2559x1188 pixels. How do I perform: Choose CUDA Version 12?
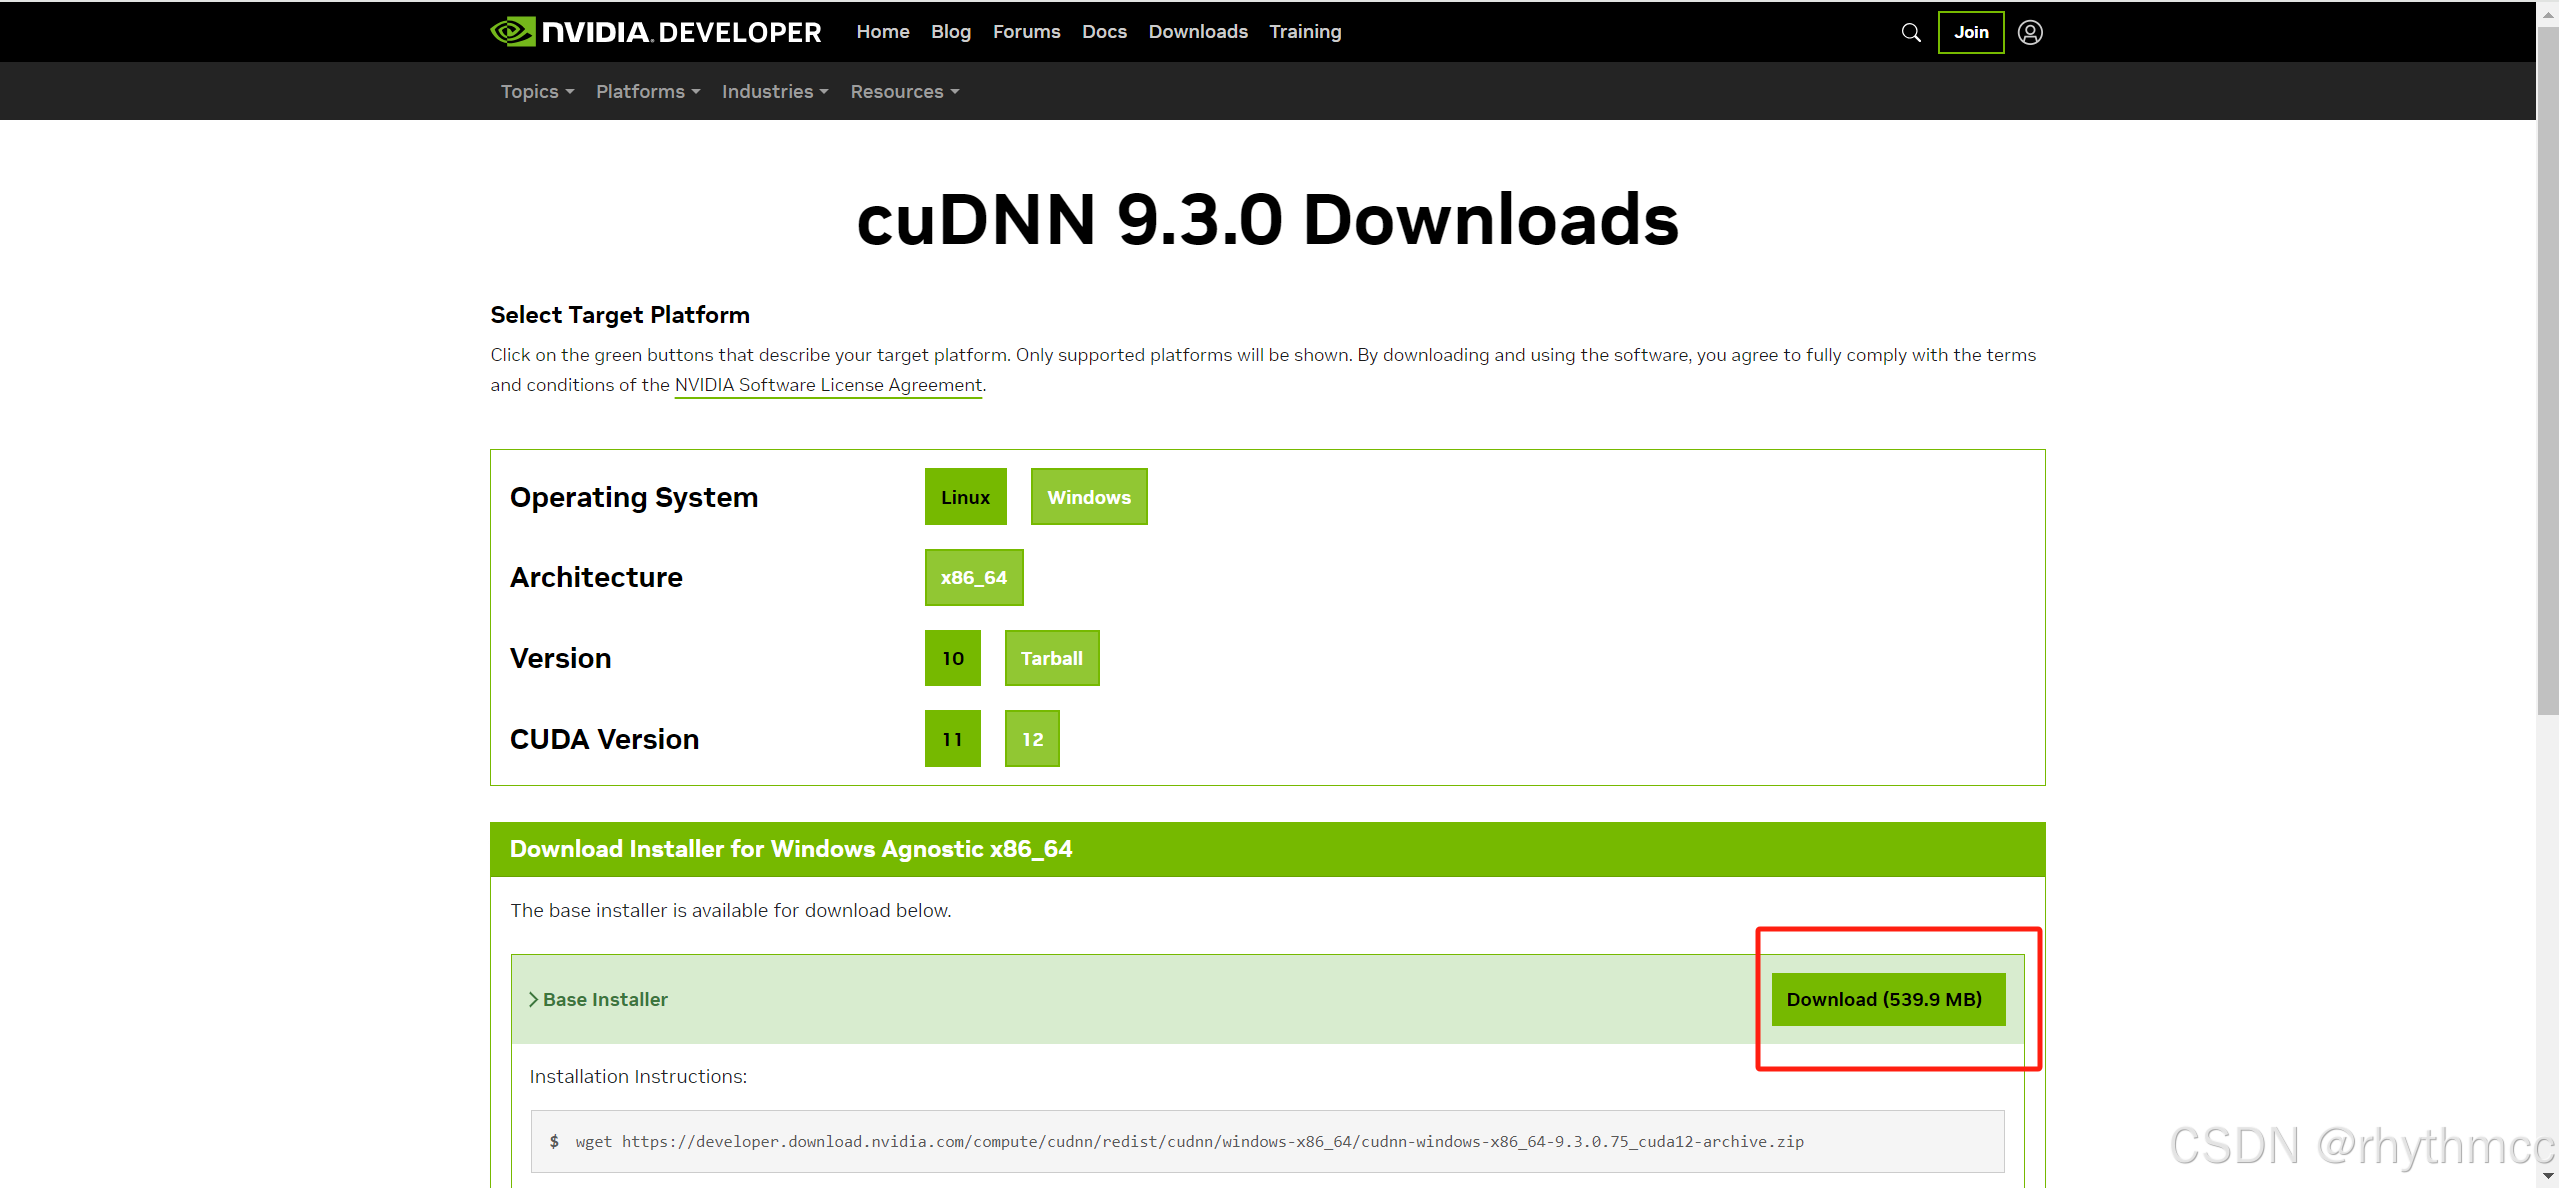tap(1031, 739)
